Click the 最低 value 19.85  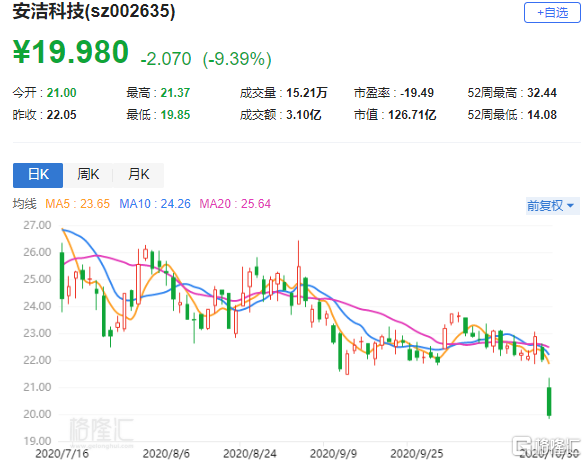[175, 115]
